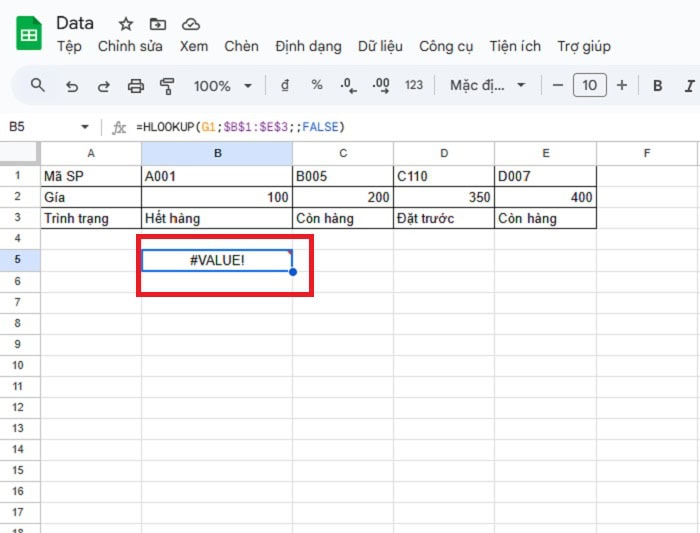
Task: Star the Data spreadsheet
Action: [126, 24]
